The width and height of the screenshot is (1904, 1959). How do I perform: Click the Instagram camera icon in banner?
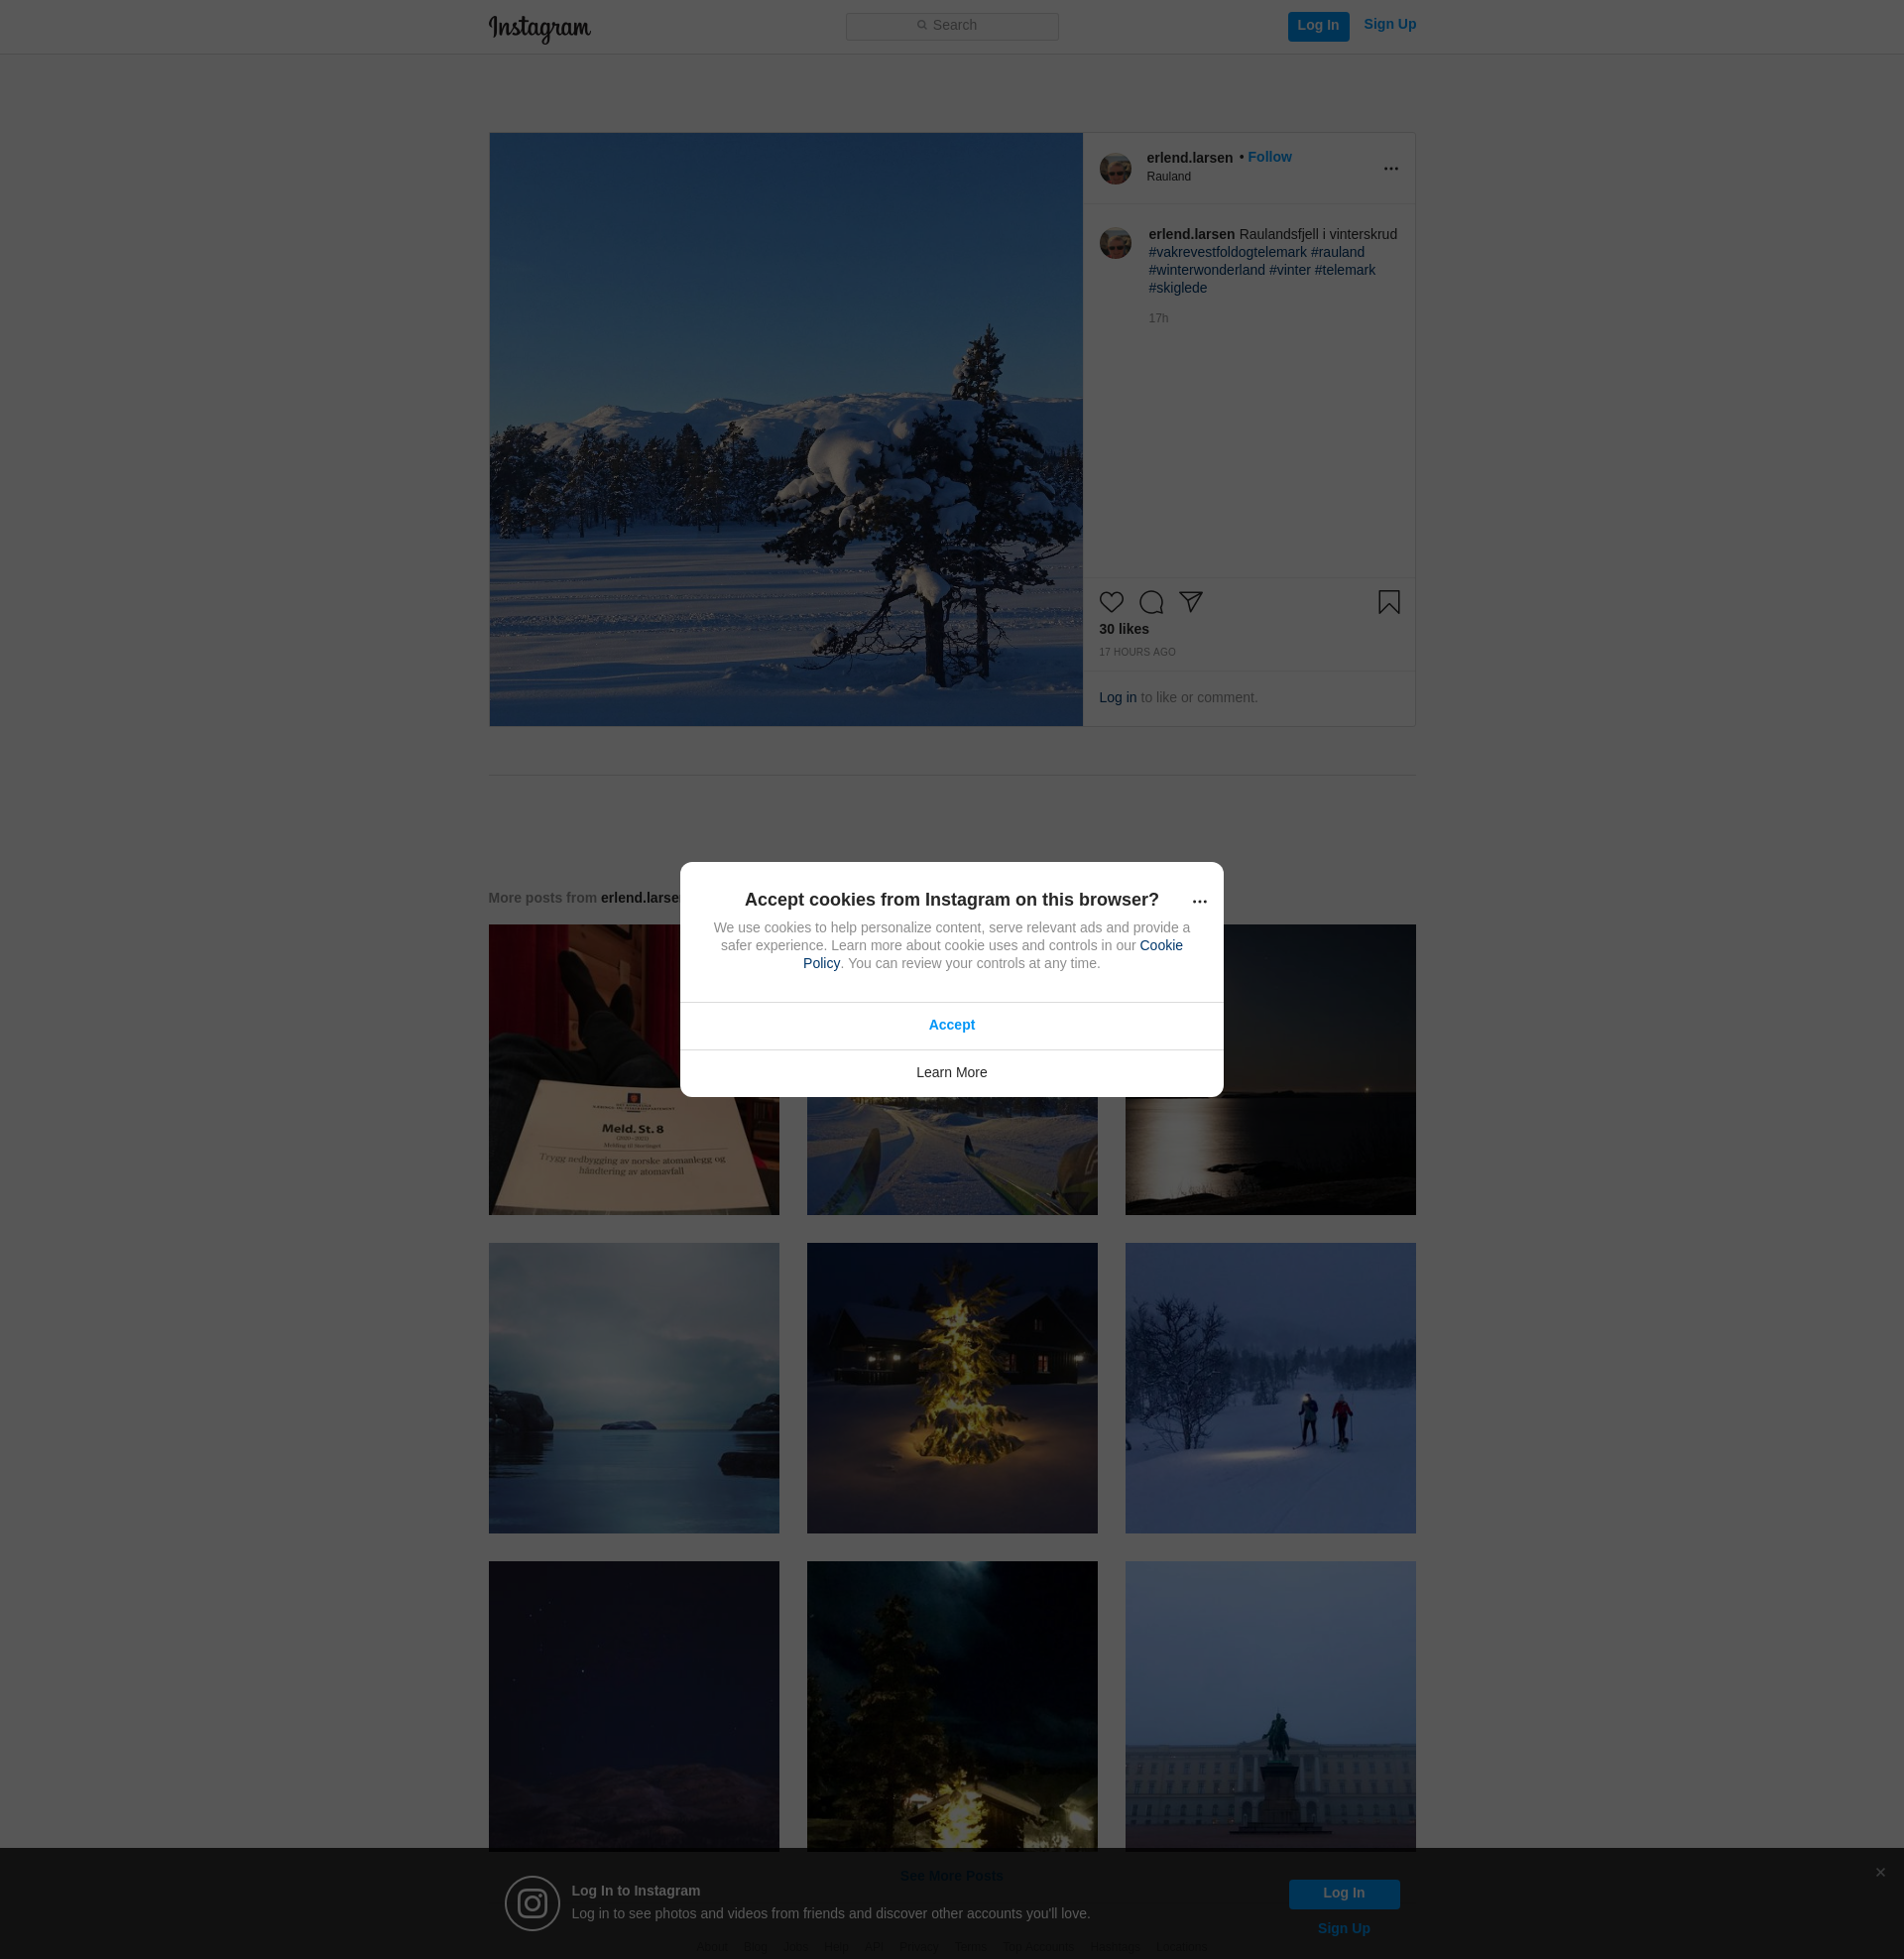point(532,1903)
